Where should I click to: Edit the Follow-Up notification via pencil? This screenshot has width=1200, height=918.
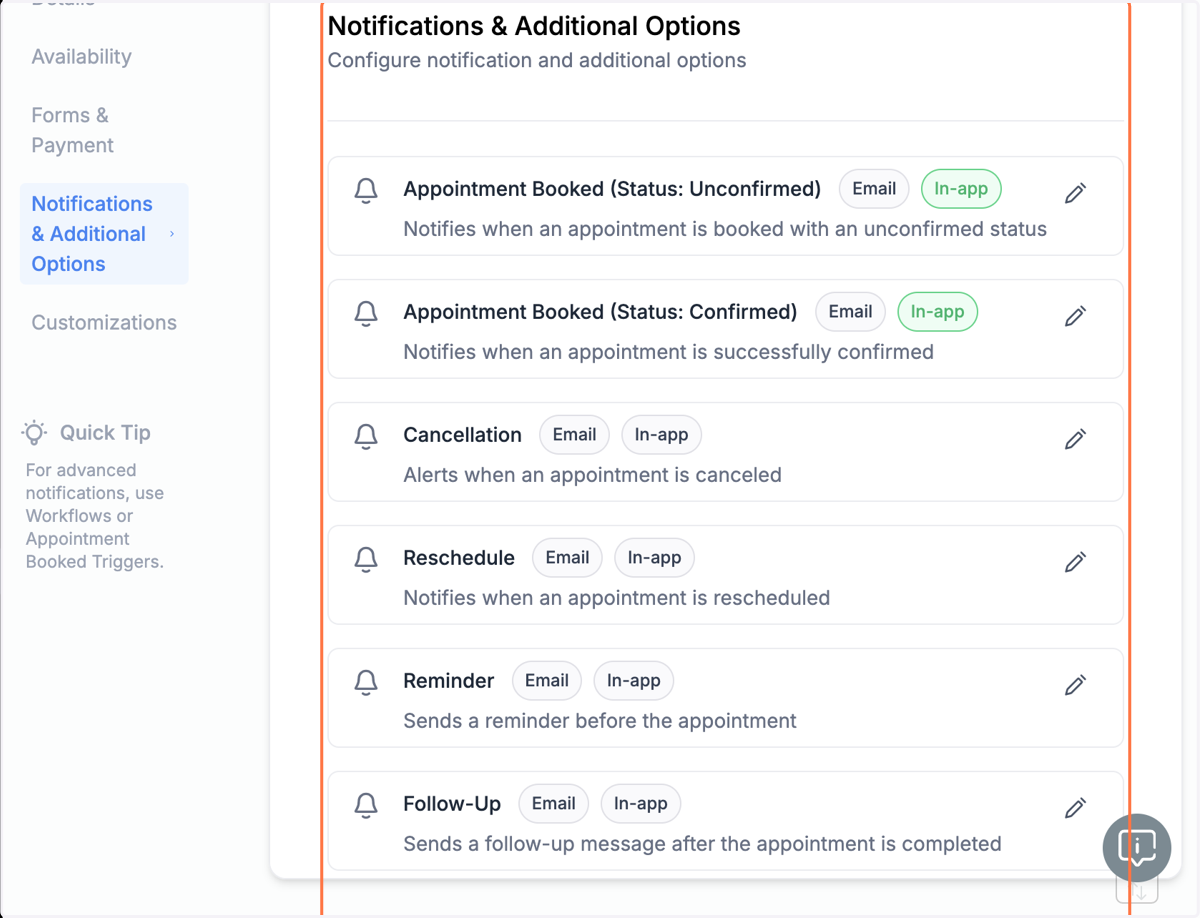click(x=1075, y=808)
